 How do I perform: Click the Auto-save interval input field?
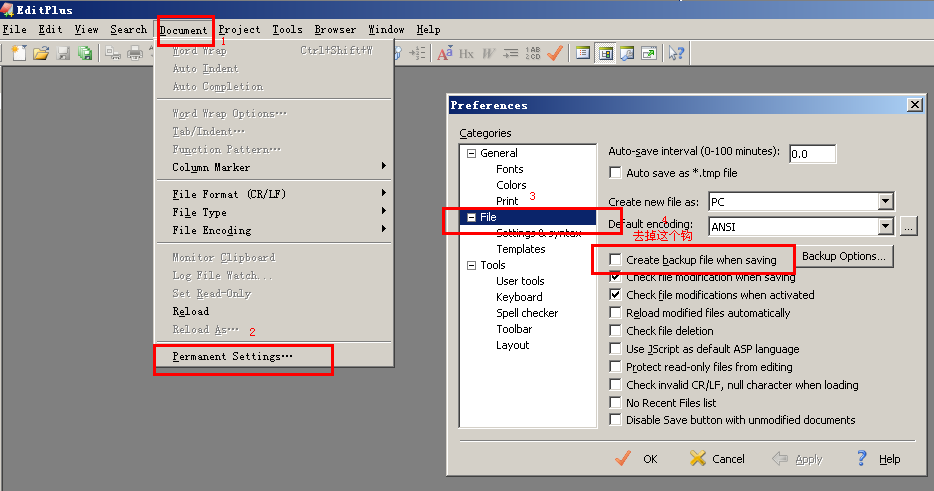tap(811, 154)
